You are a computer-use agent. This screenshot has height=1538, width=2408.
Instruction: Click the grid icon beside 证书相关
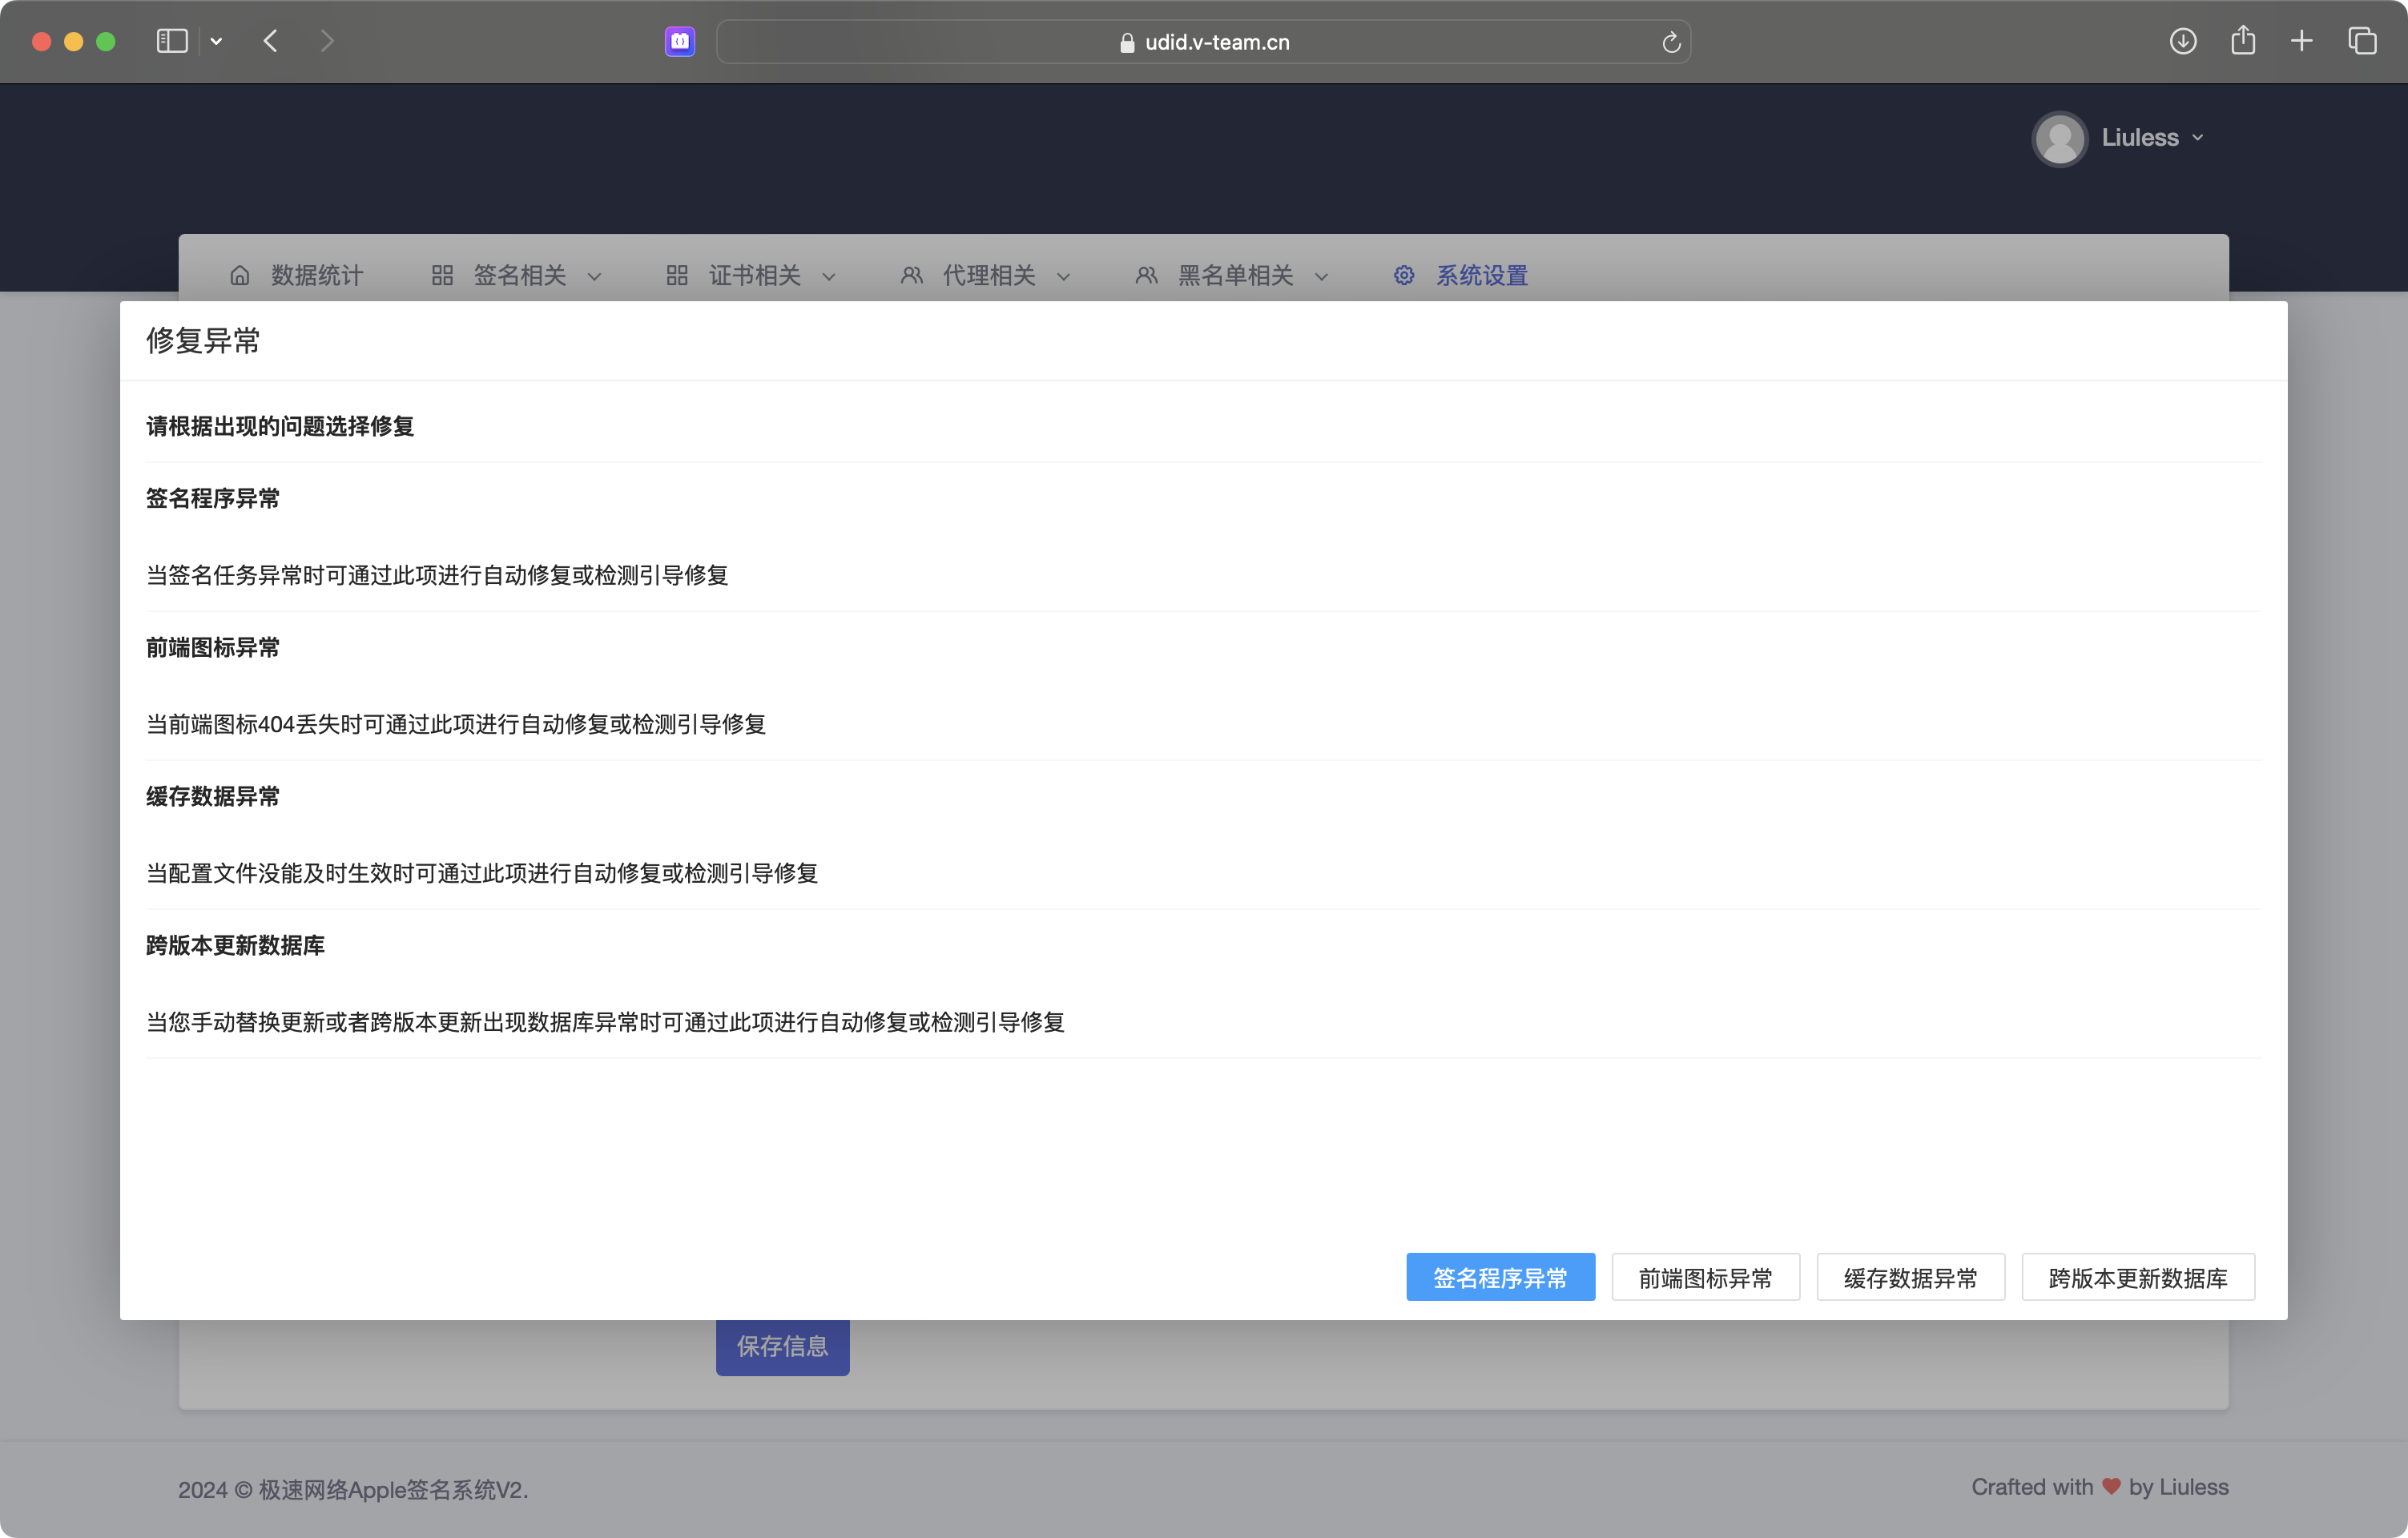(677, 275)
